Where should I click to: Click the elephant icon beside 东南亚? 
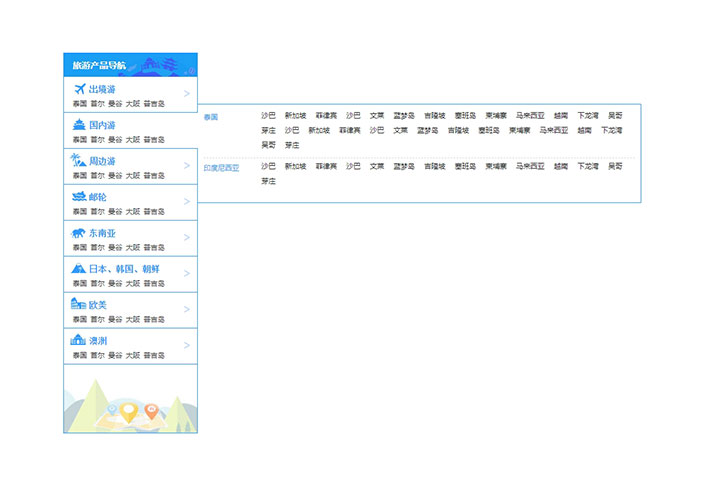pos(78,232)
